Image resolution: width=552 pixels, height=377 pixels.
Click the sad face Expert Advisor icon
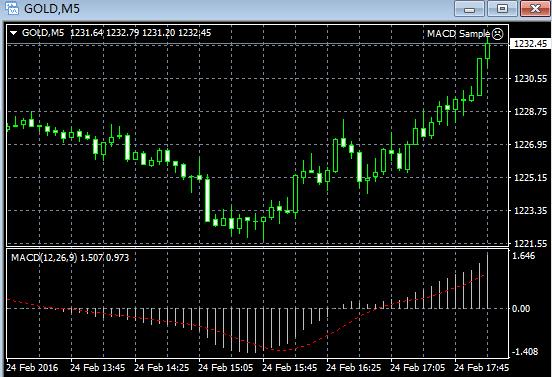pos(497,34)
